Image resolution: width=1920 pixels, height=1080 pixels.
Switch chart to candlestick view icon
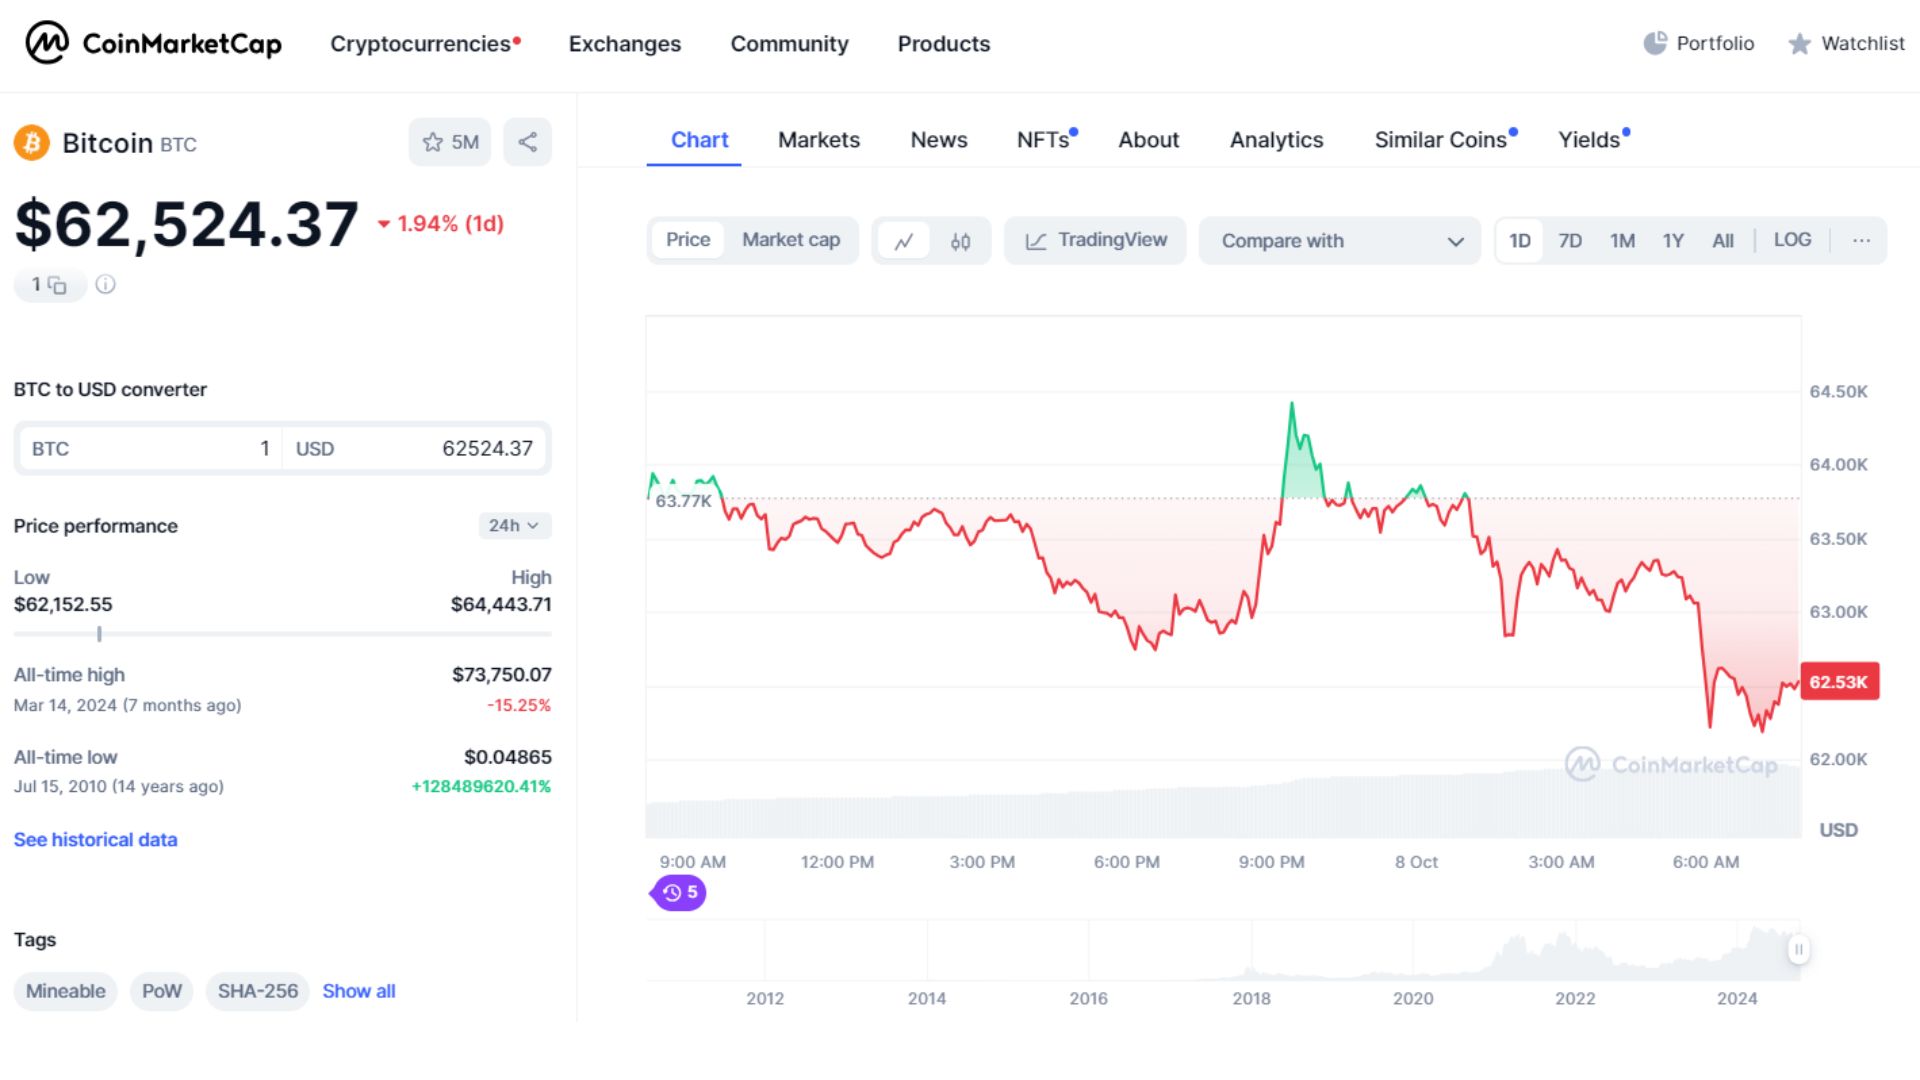point(961,240)
